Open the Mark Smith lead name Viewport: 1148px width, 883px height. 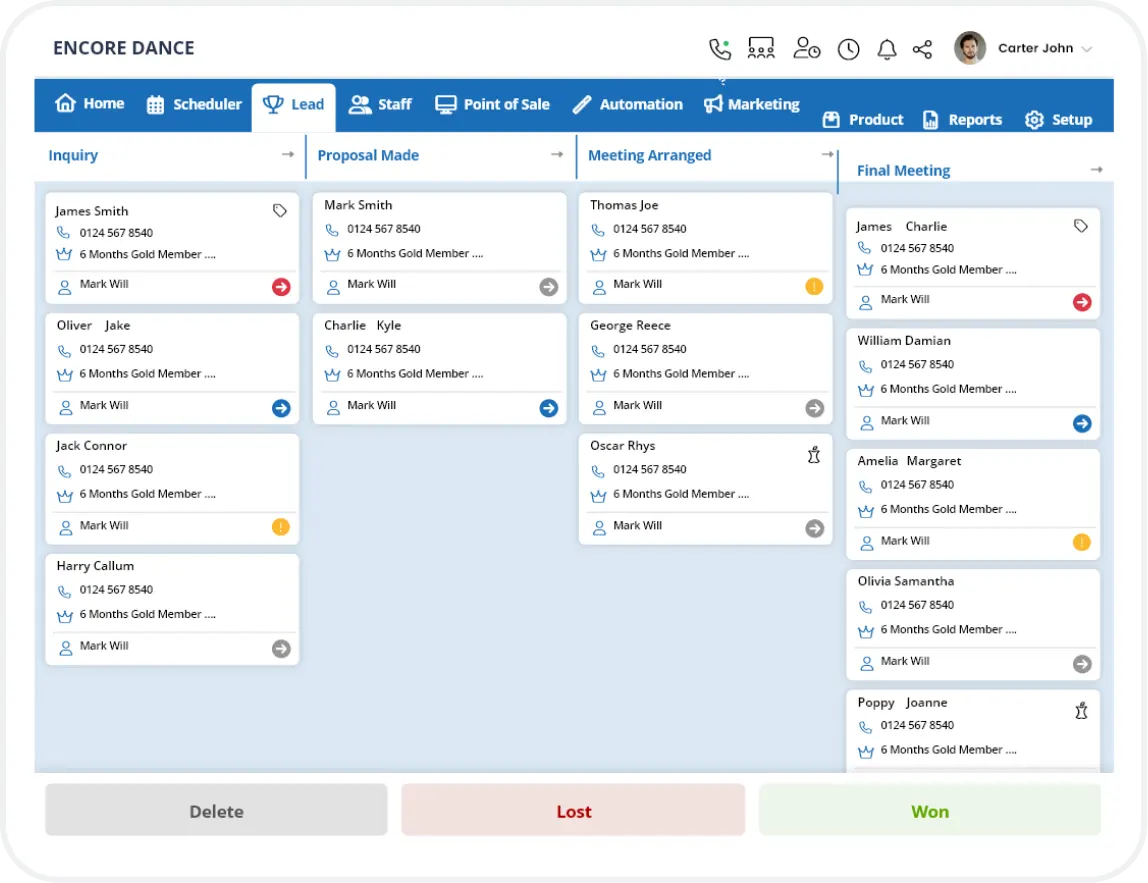[x=358, y=206]
